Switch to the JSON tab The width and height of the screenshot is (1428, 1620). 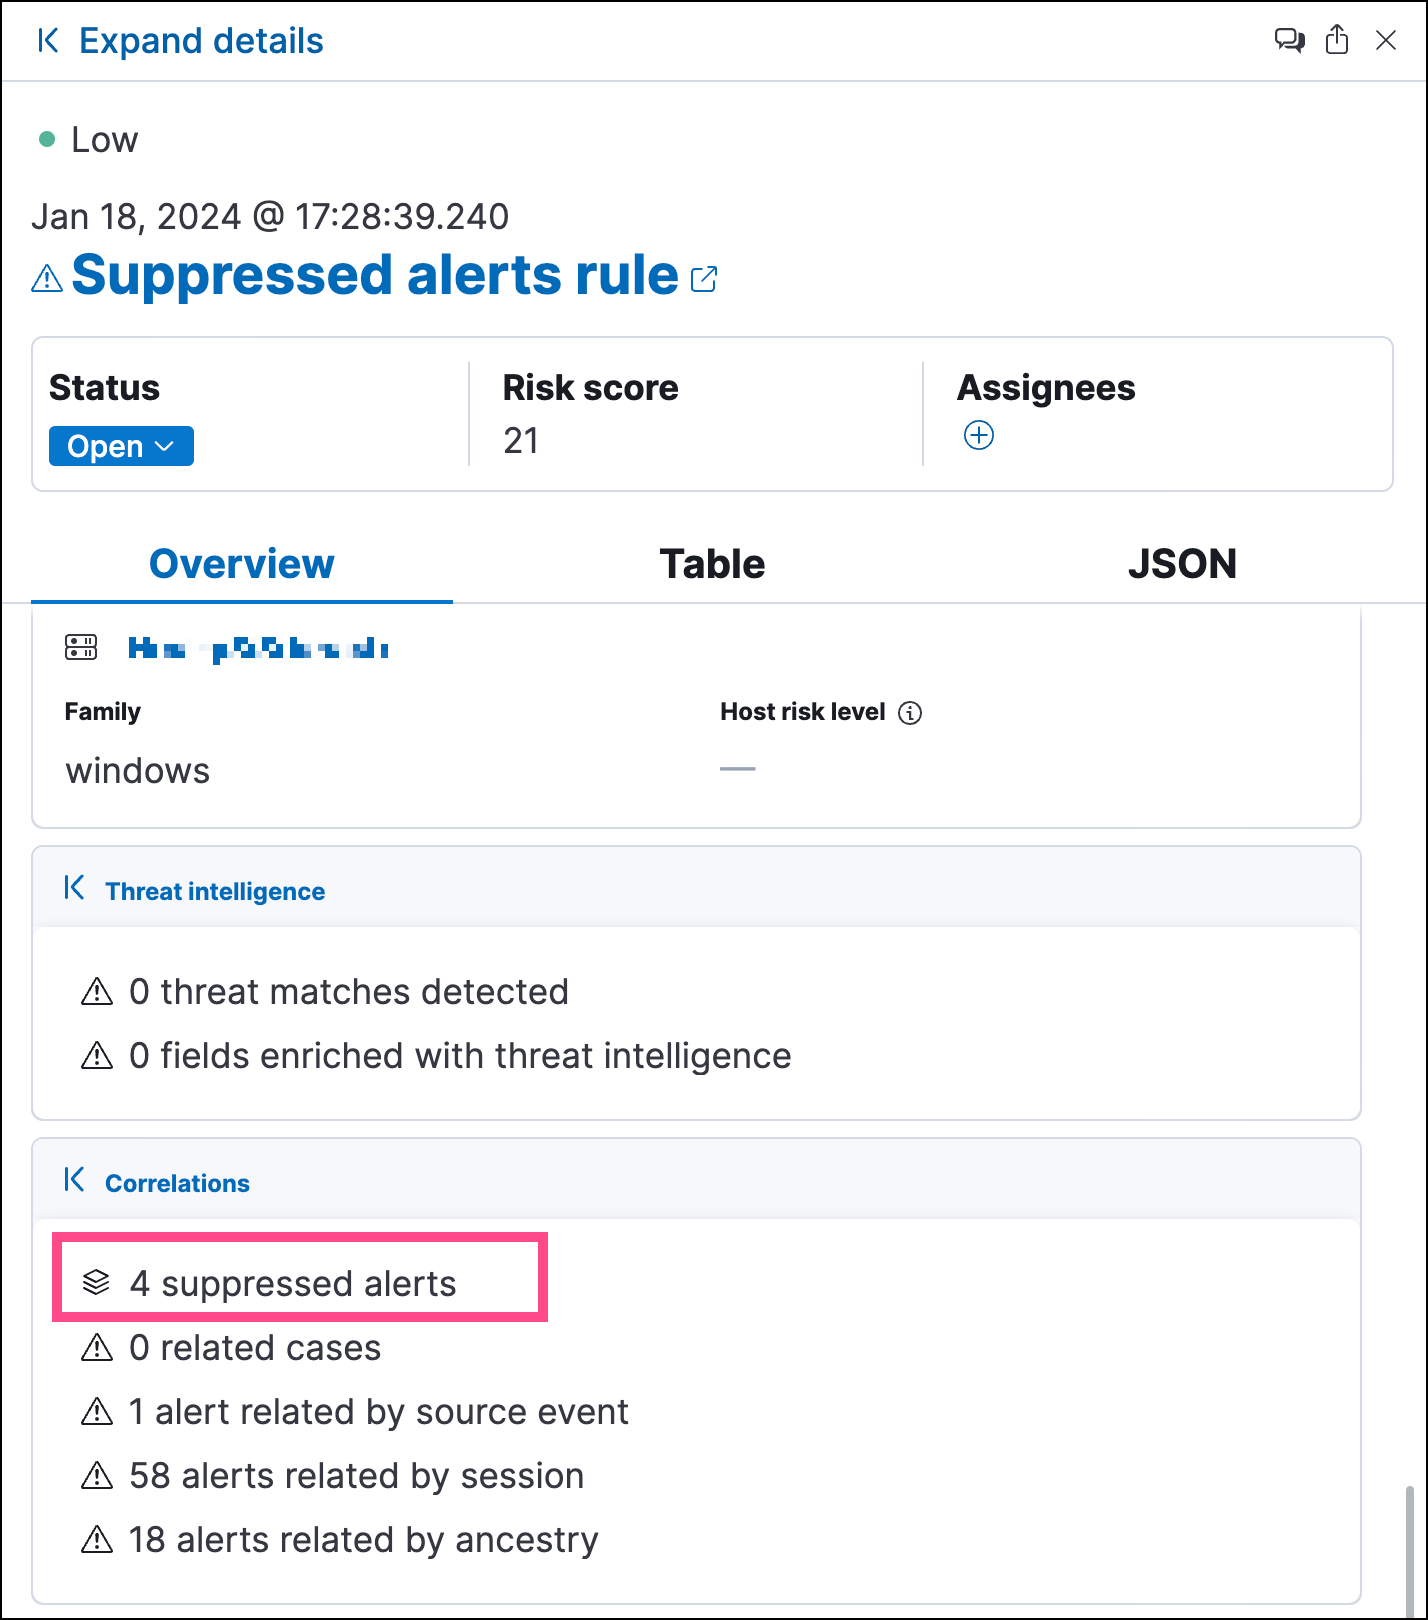click(1182, 563)
